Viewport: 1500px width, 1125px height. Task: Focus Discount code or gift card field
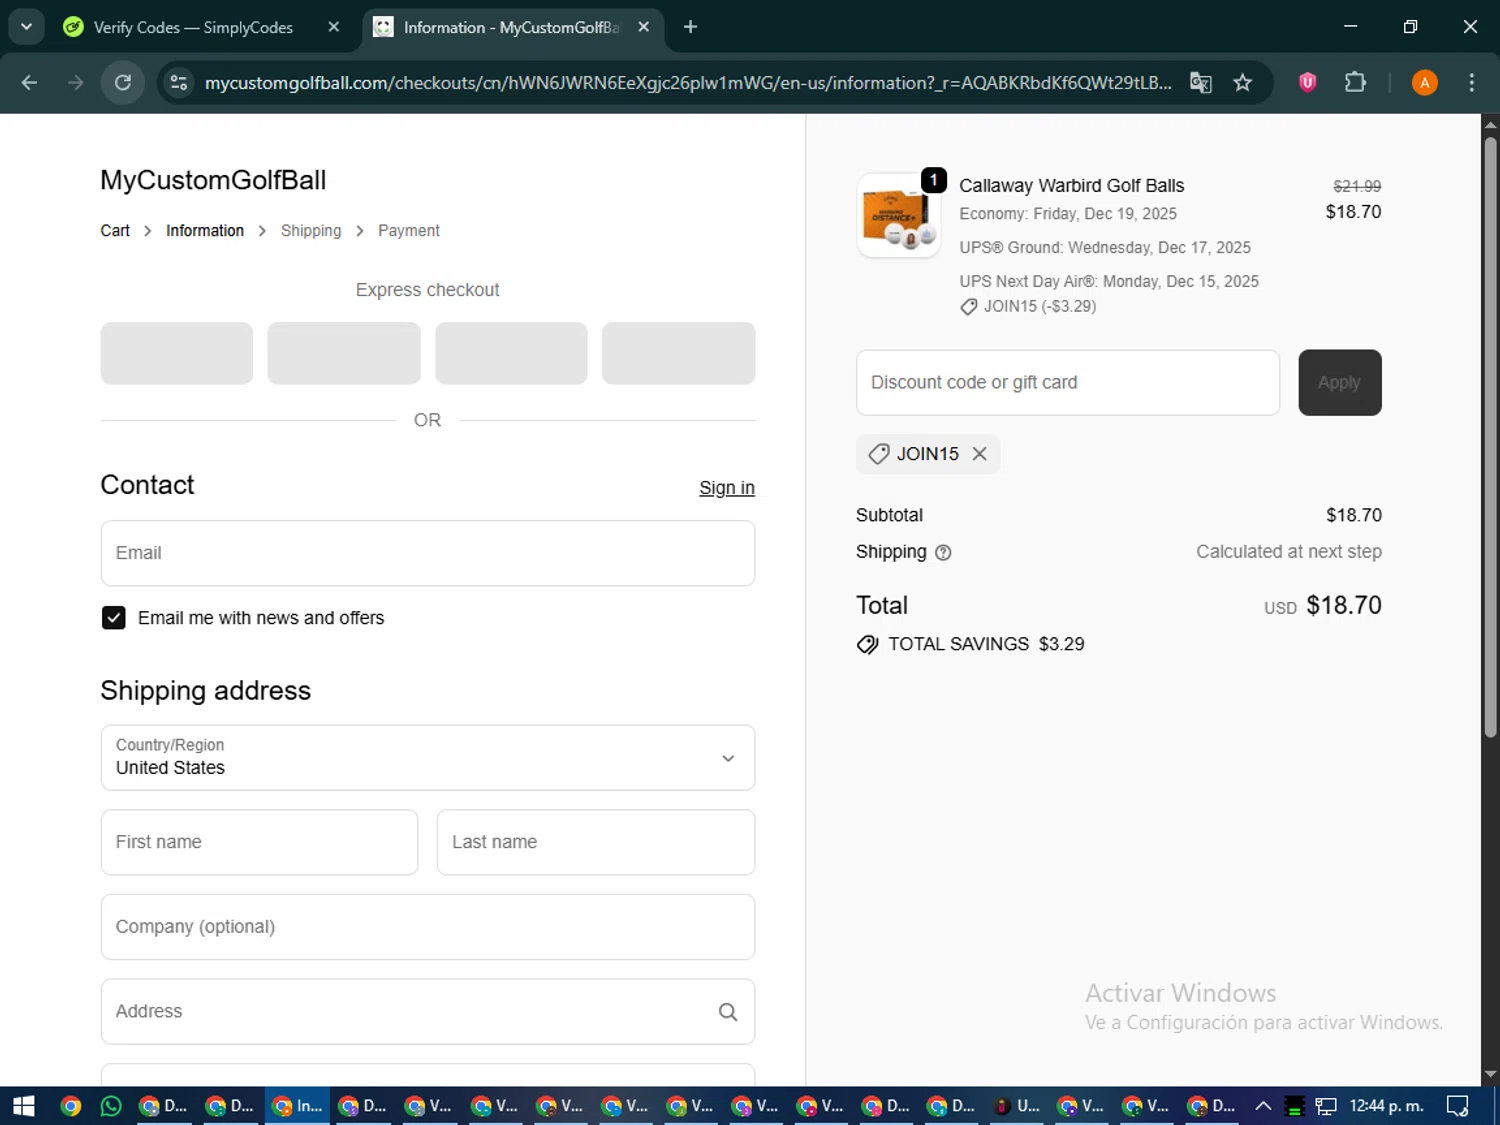pos(1068,382)
